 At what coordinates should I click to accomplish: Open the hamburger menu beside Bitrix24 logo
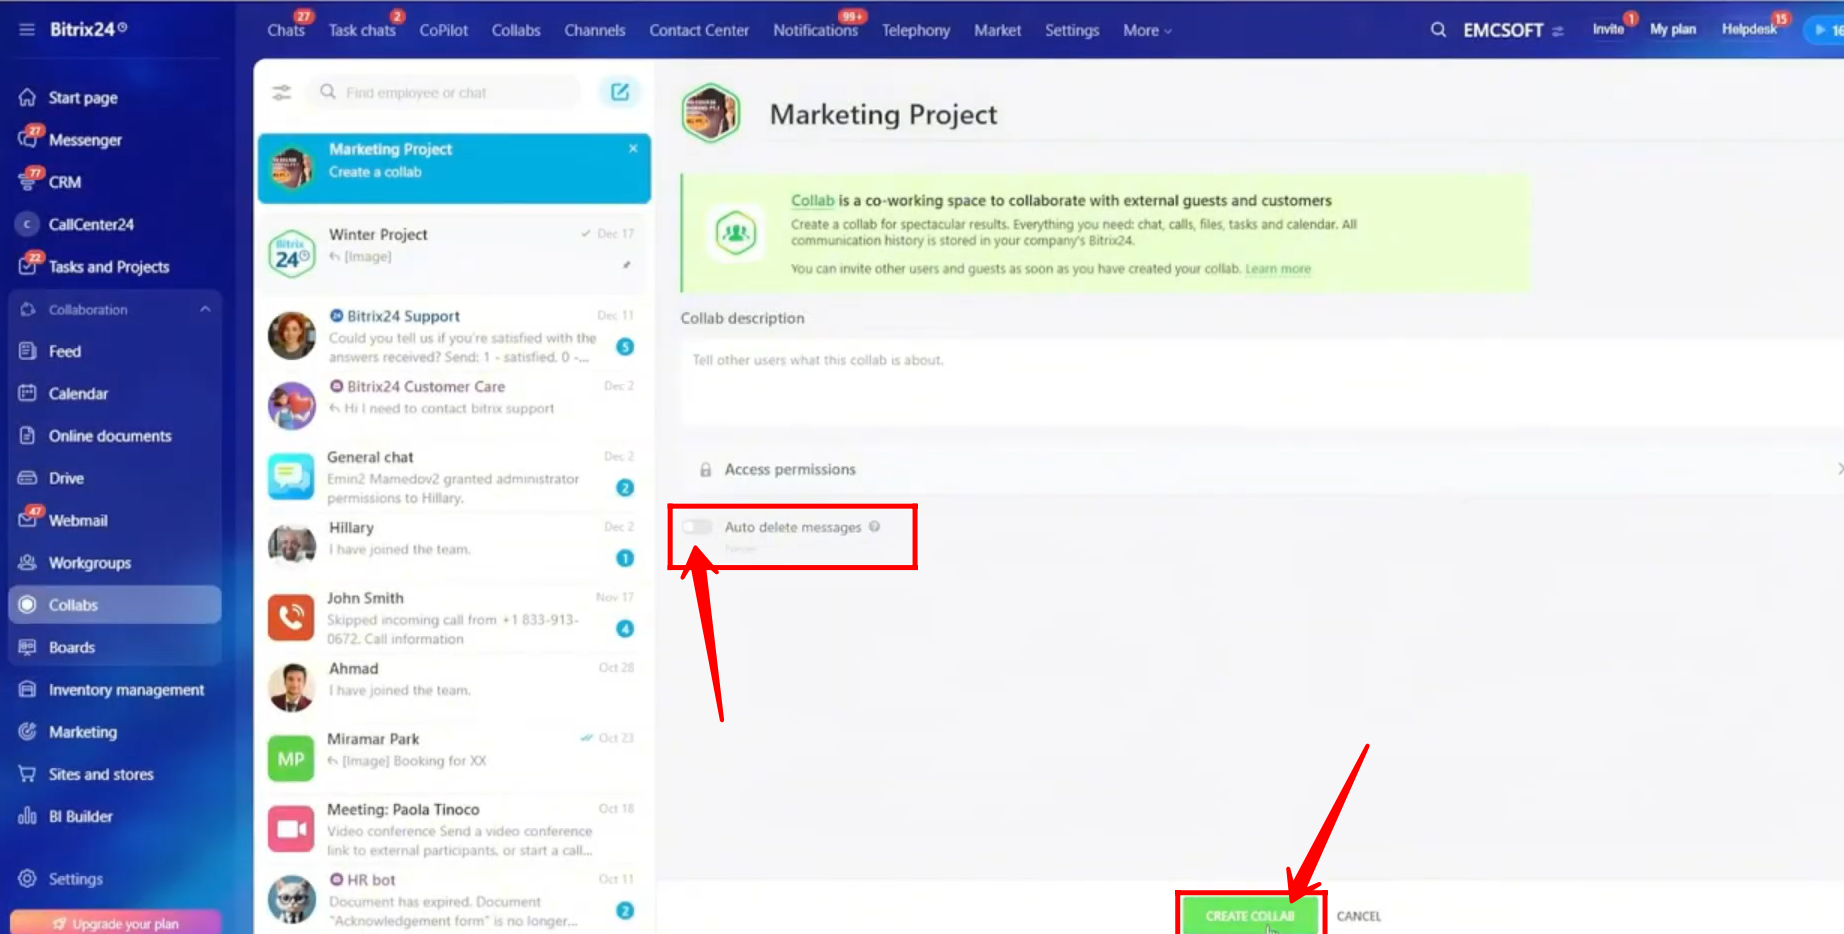(x=27, y=29)
